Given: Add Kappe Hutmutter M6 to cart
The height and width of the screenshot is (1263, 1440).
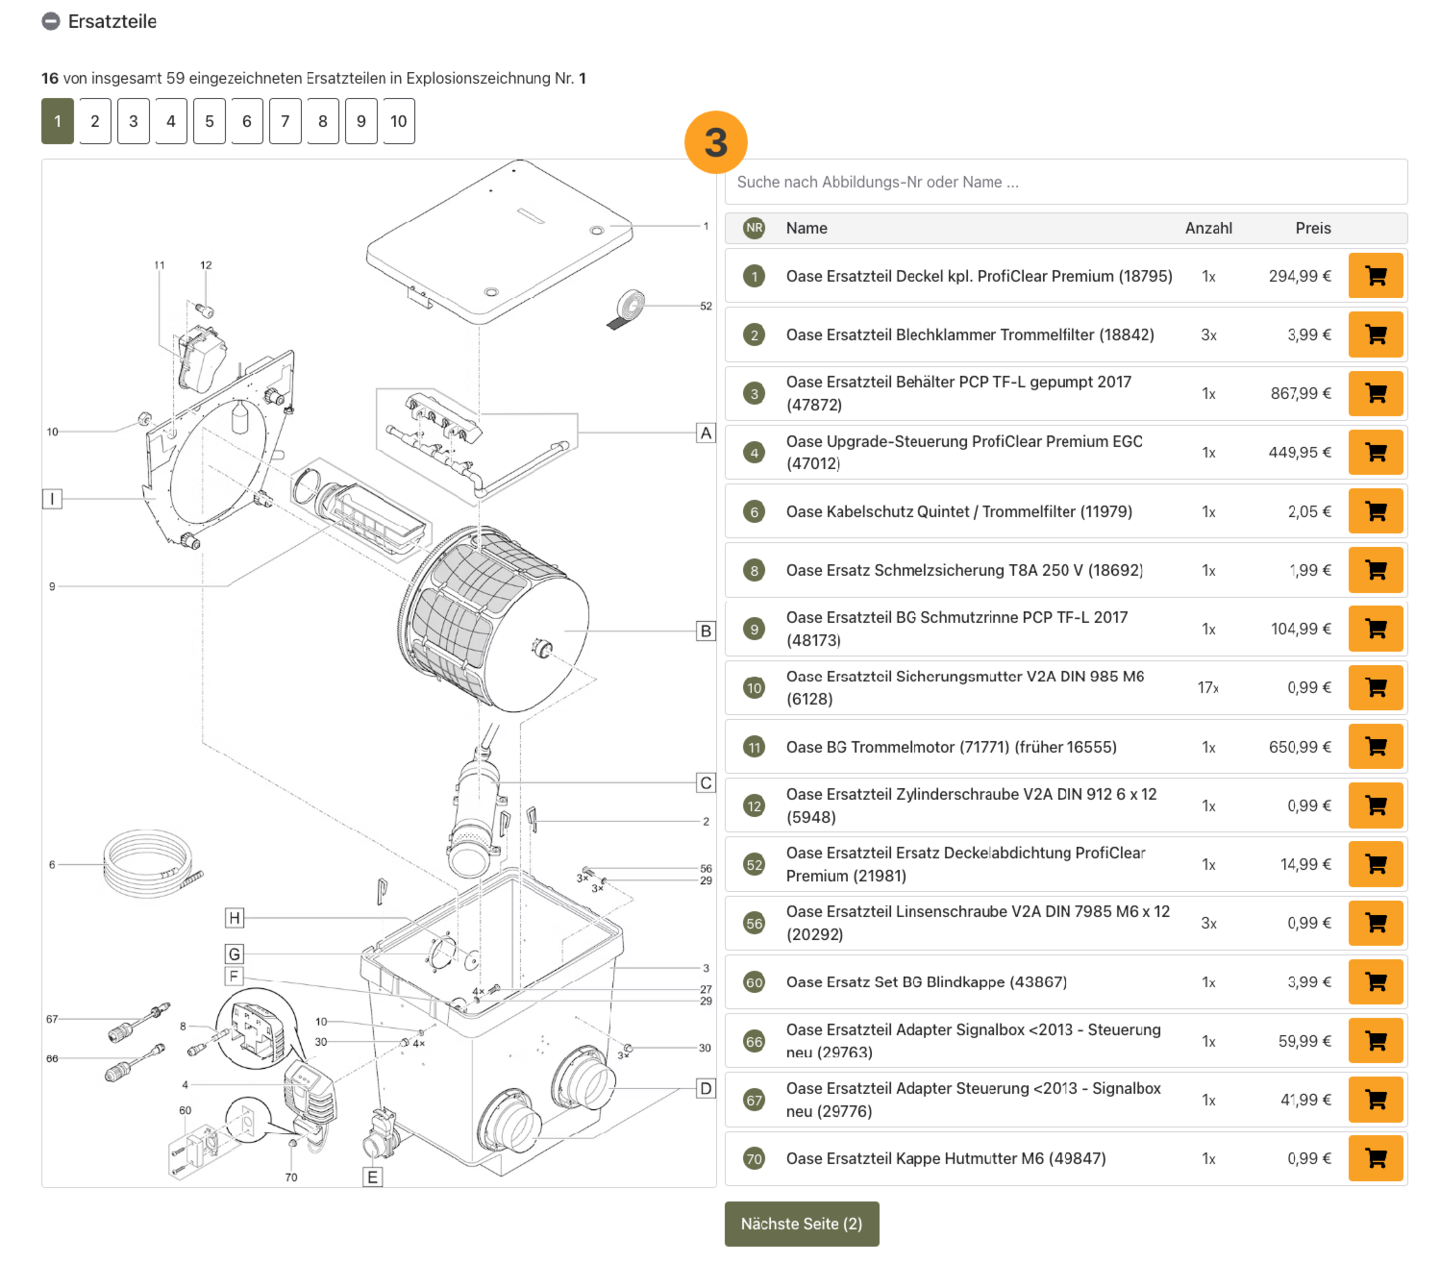Looking at the screenshot, I should click(1375, 1159).
